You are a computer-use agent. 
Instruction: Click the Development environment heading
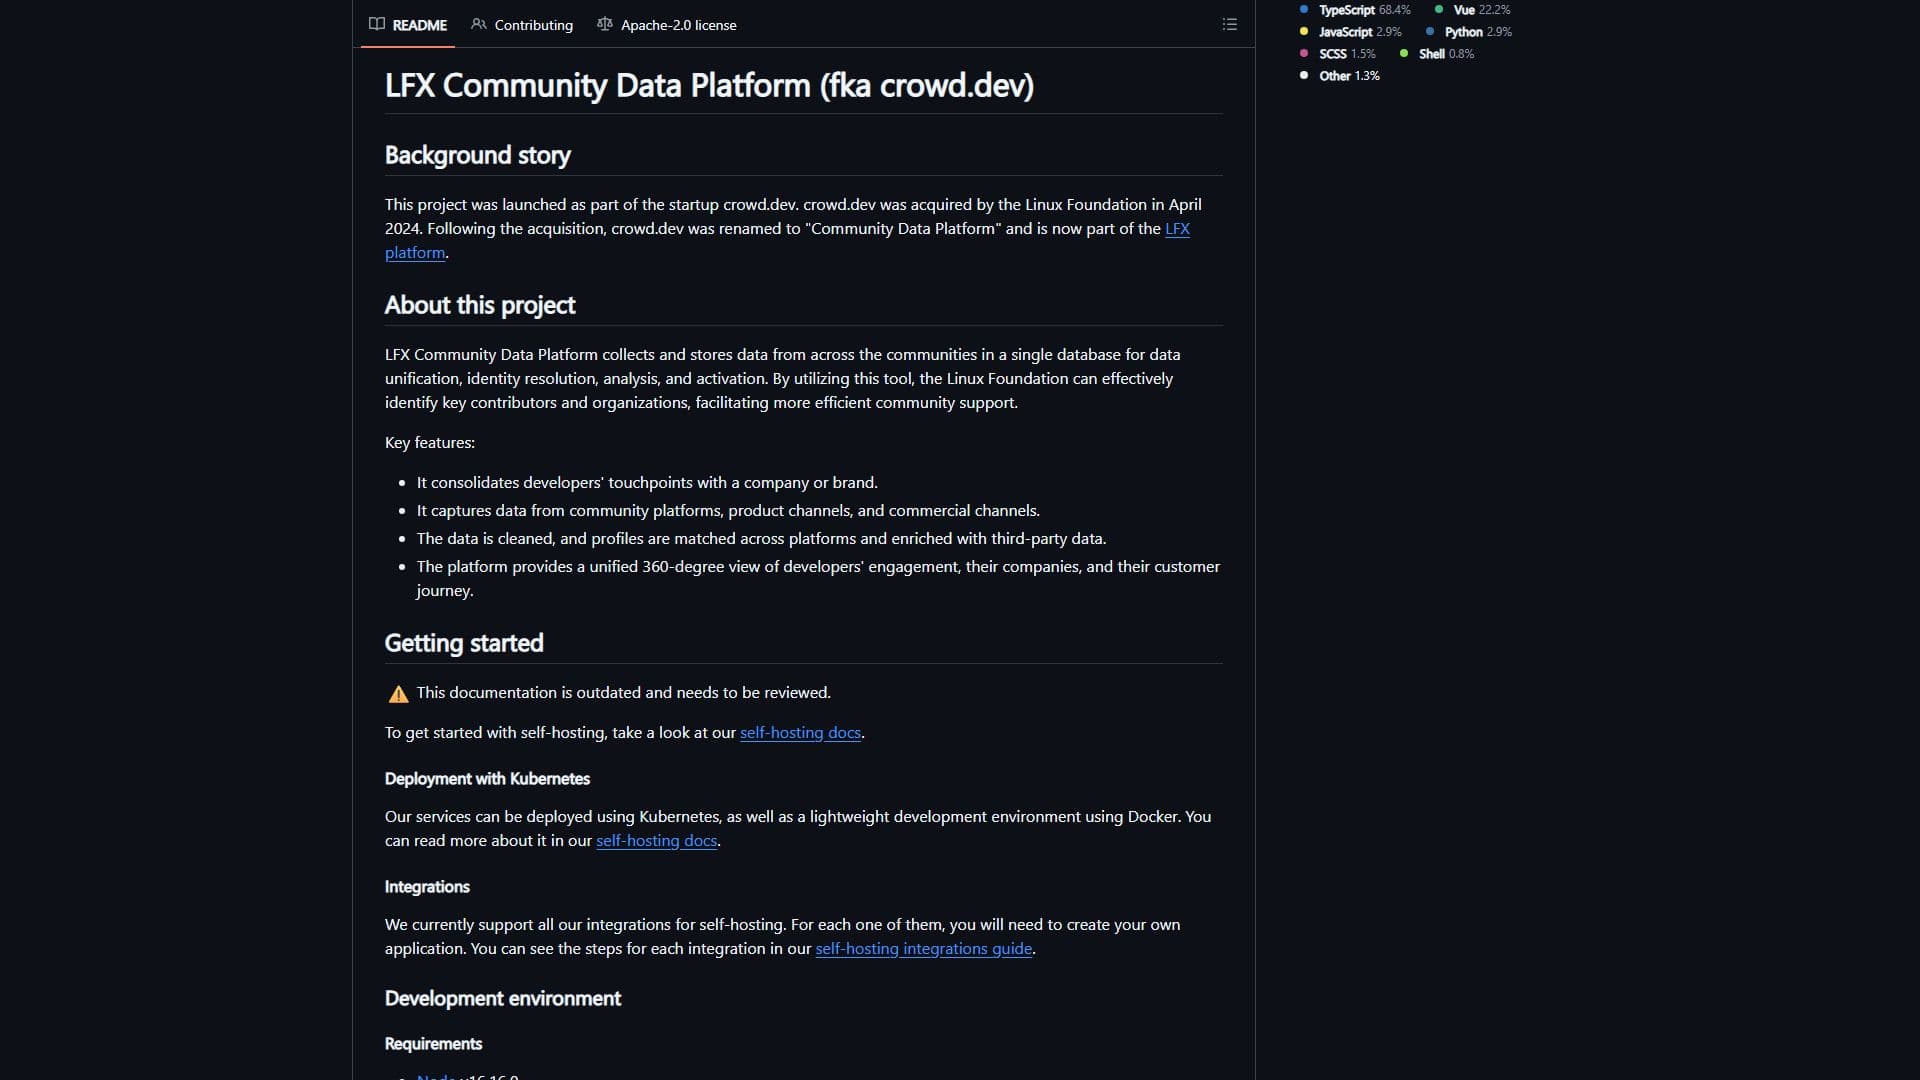pos(503,999)
